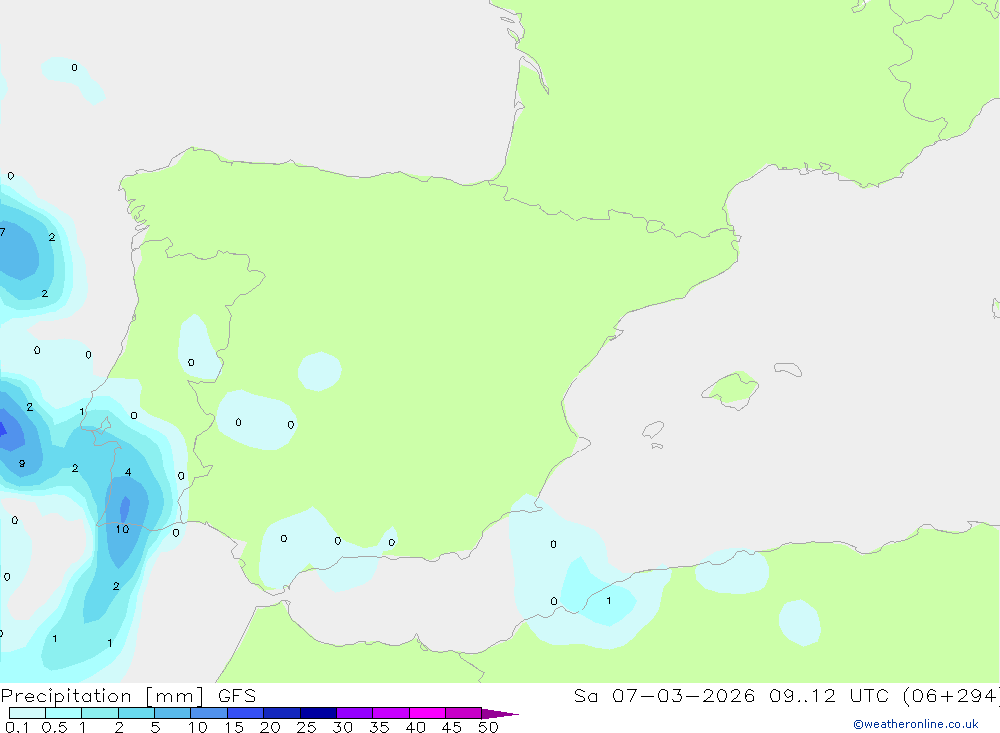Click the legend scale value '35'
The width and height of the screenshot is (1000, 733).
click(x=379, y=727)
